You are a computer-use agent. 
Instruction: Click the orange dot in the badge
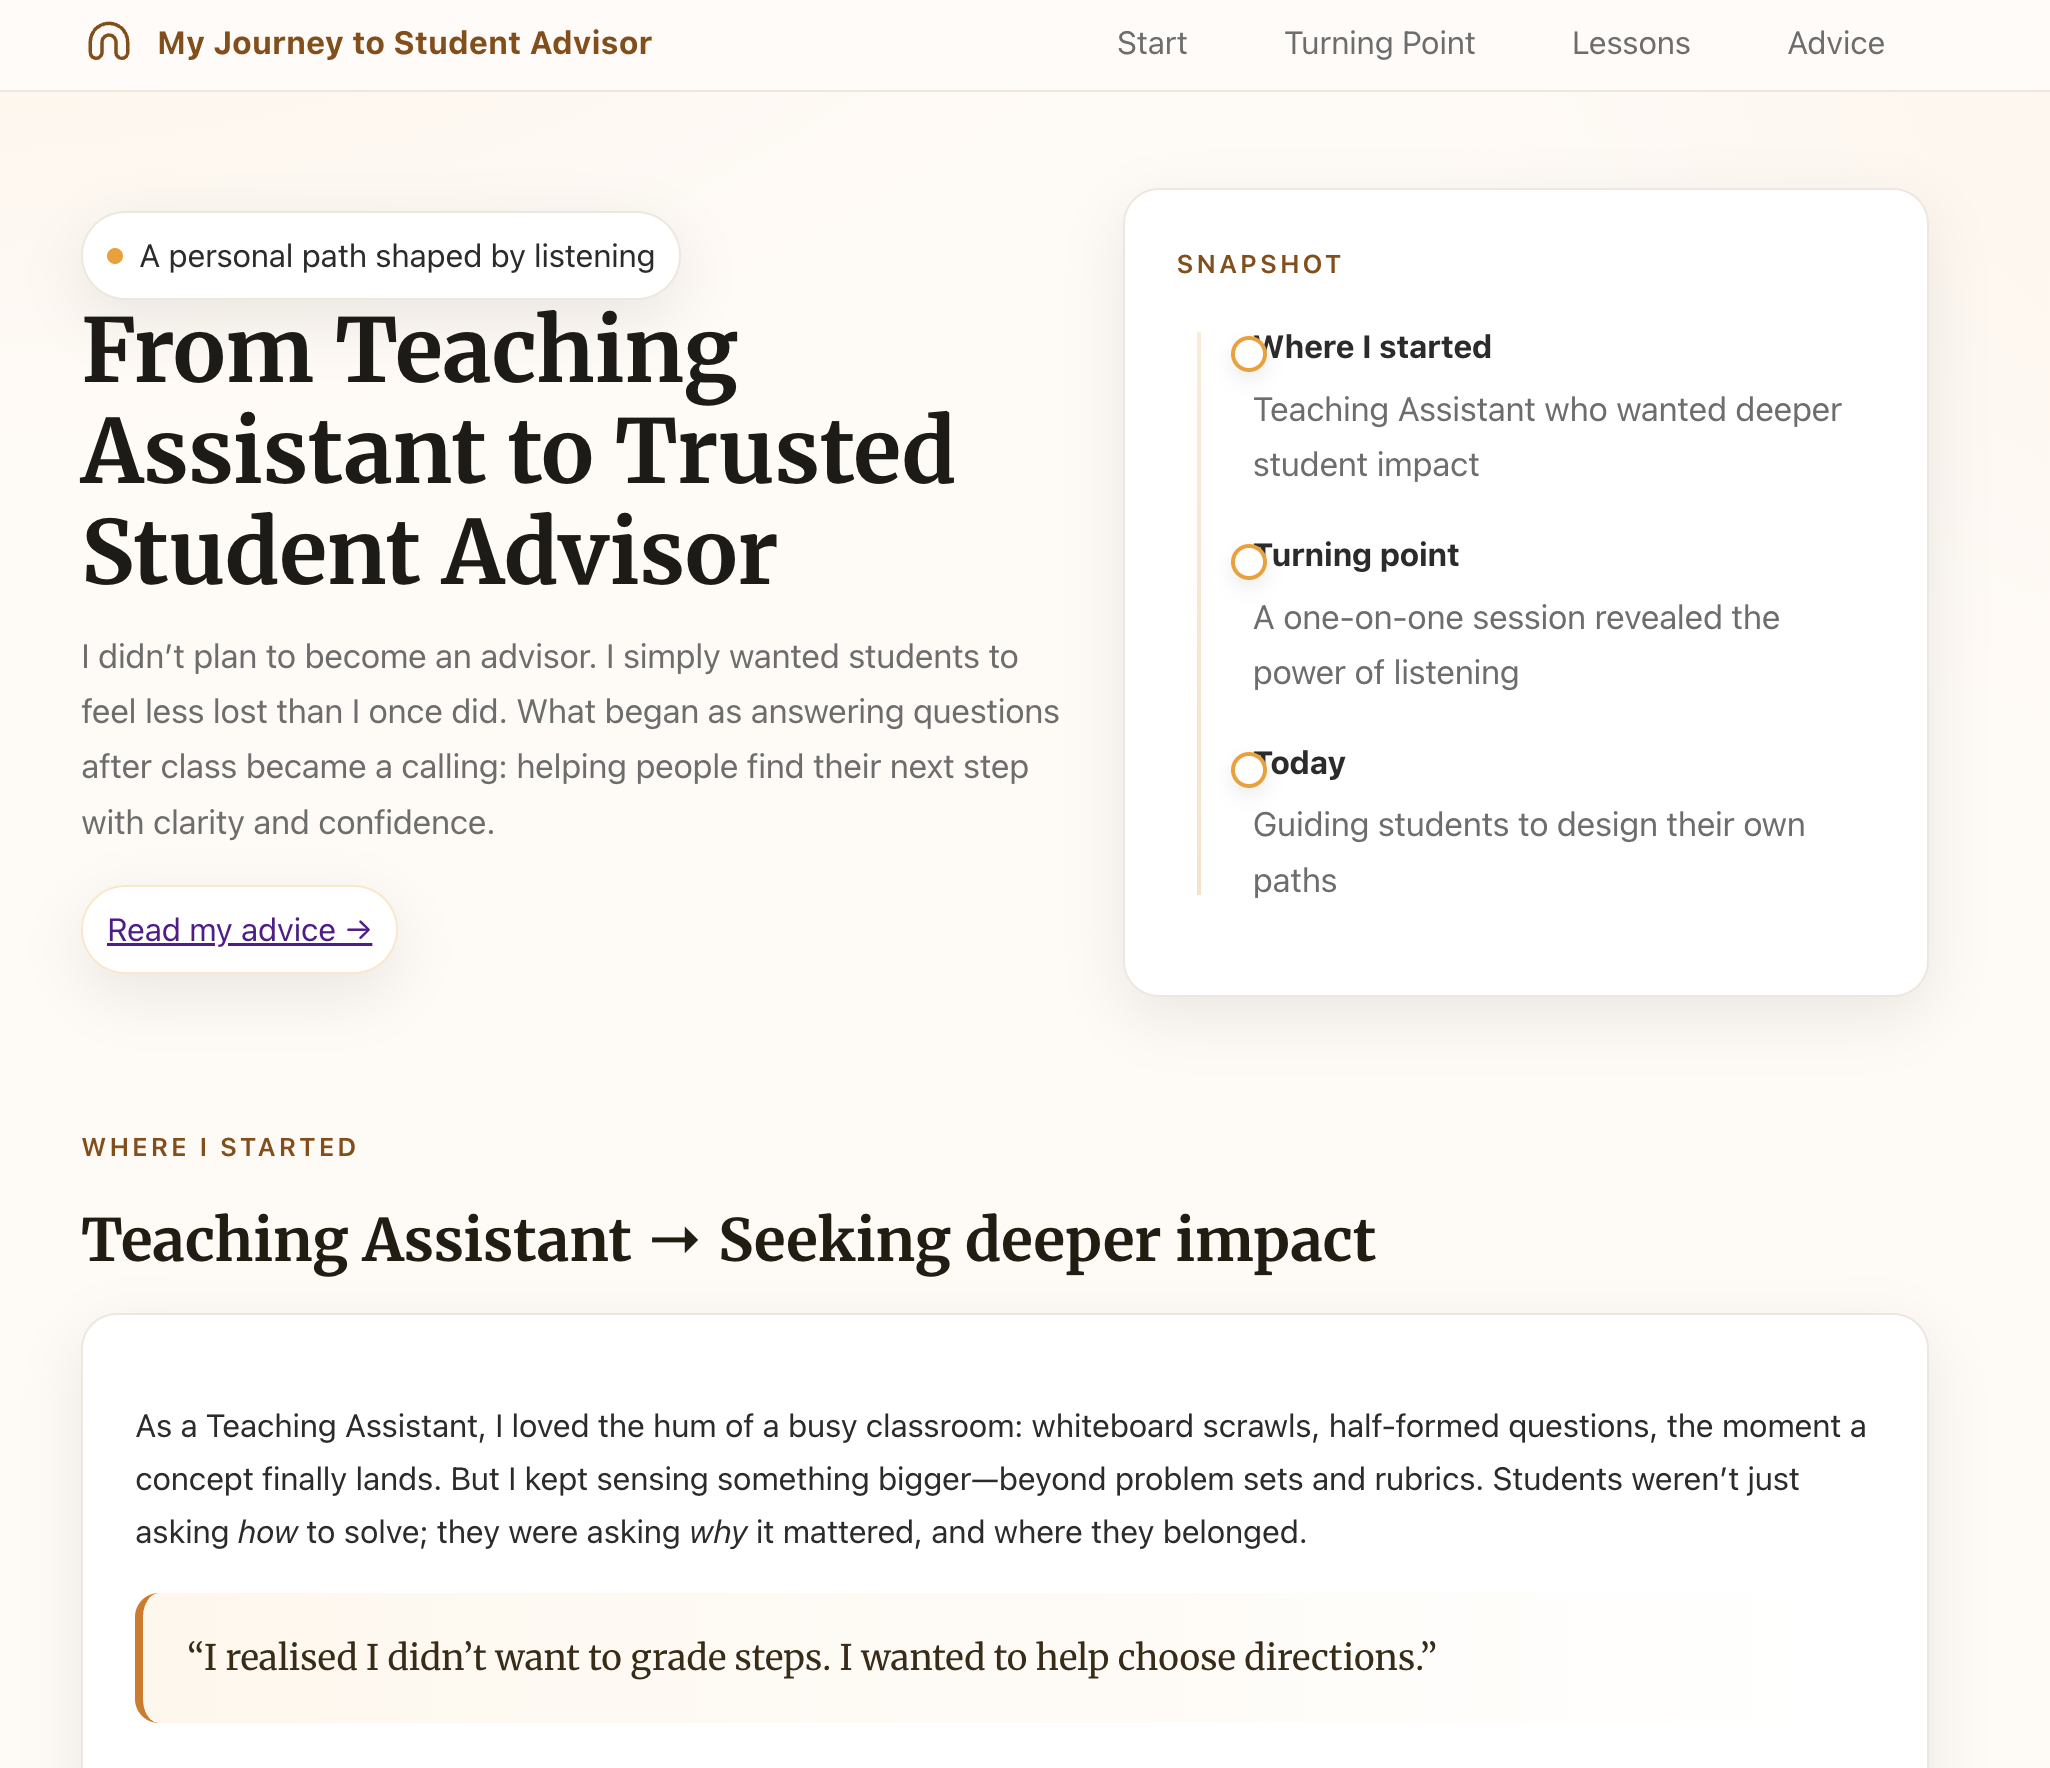tap(117, 255)
